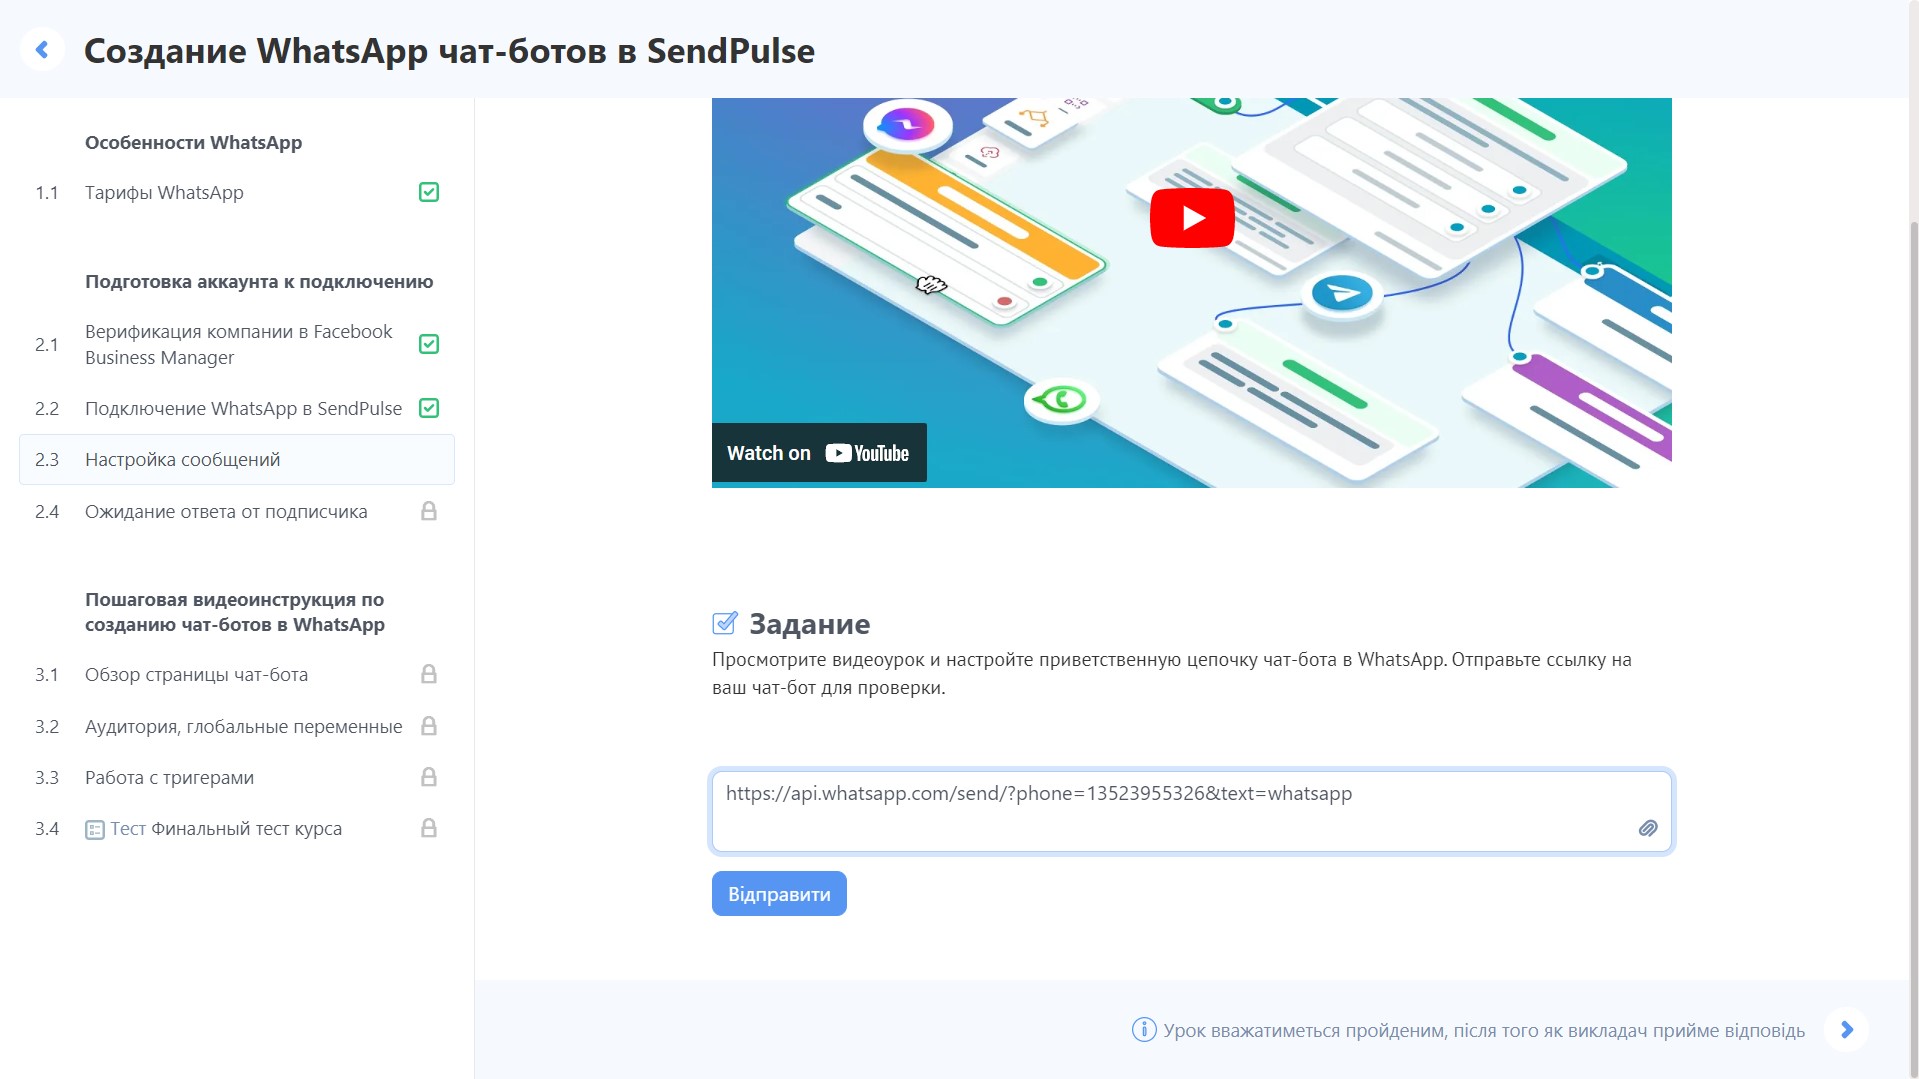Open video via Watch on YouTube

(x=819, y=453)
